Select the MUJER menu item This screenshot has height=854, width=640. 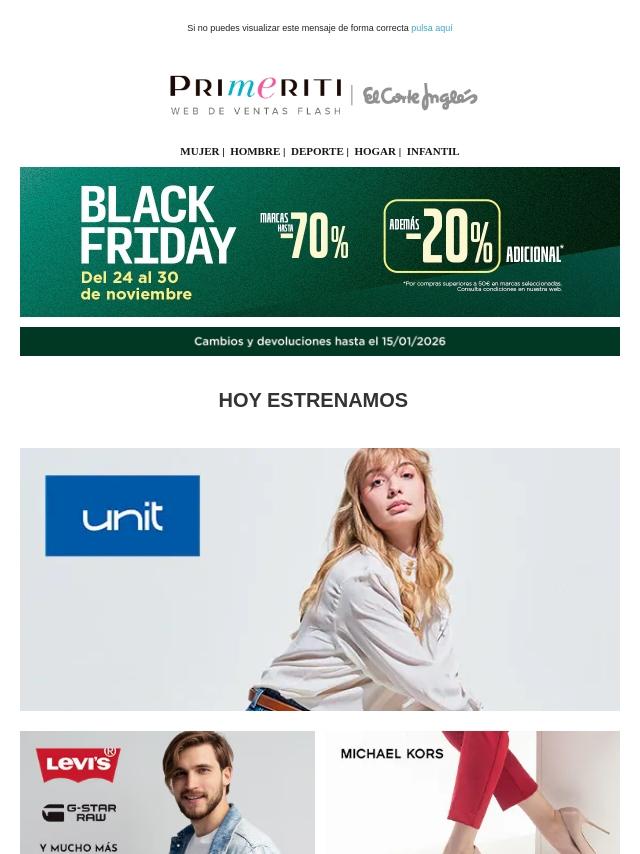(x=199, y=151)
